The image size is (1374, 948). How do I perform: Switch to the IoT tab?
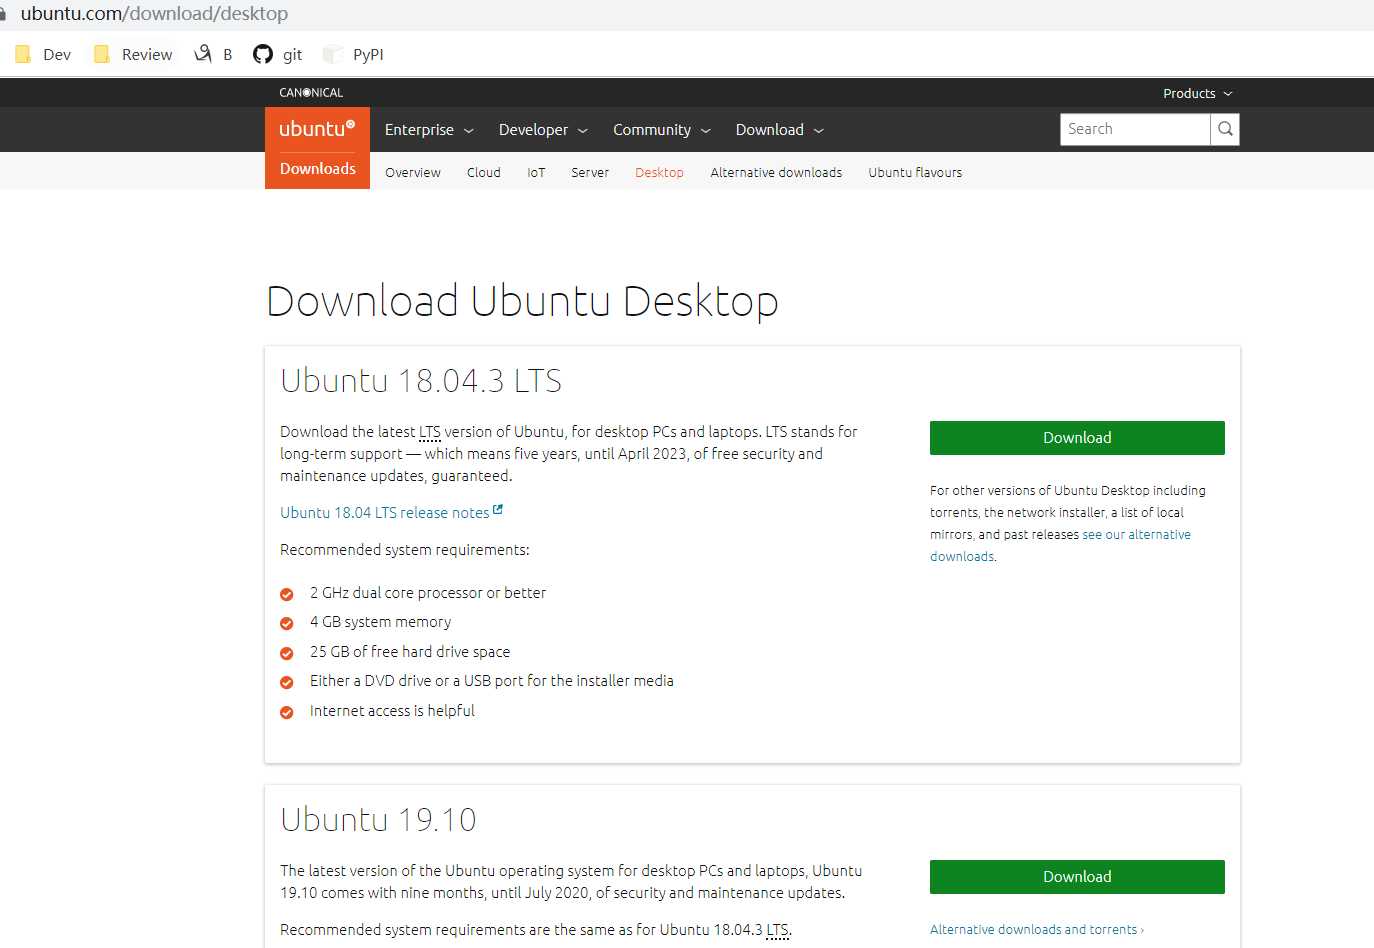point(536,172)
